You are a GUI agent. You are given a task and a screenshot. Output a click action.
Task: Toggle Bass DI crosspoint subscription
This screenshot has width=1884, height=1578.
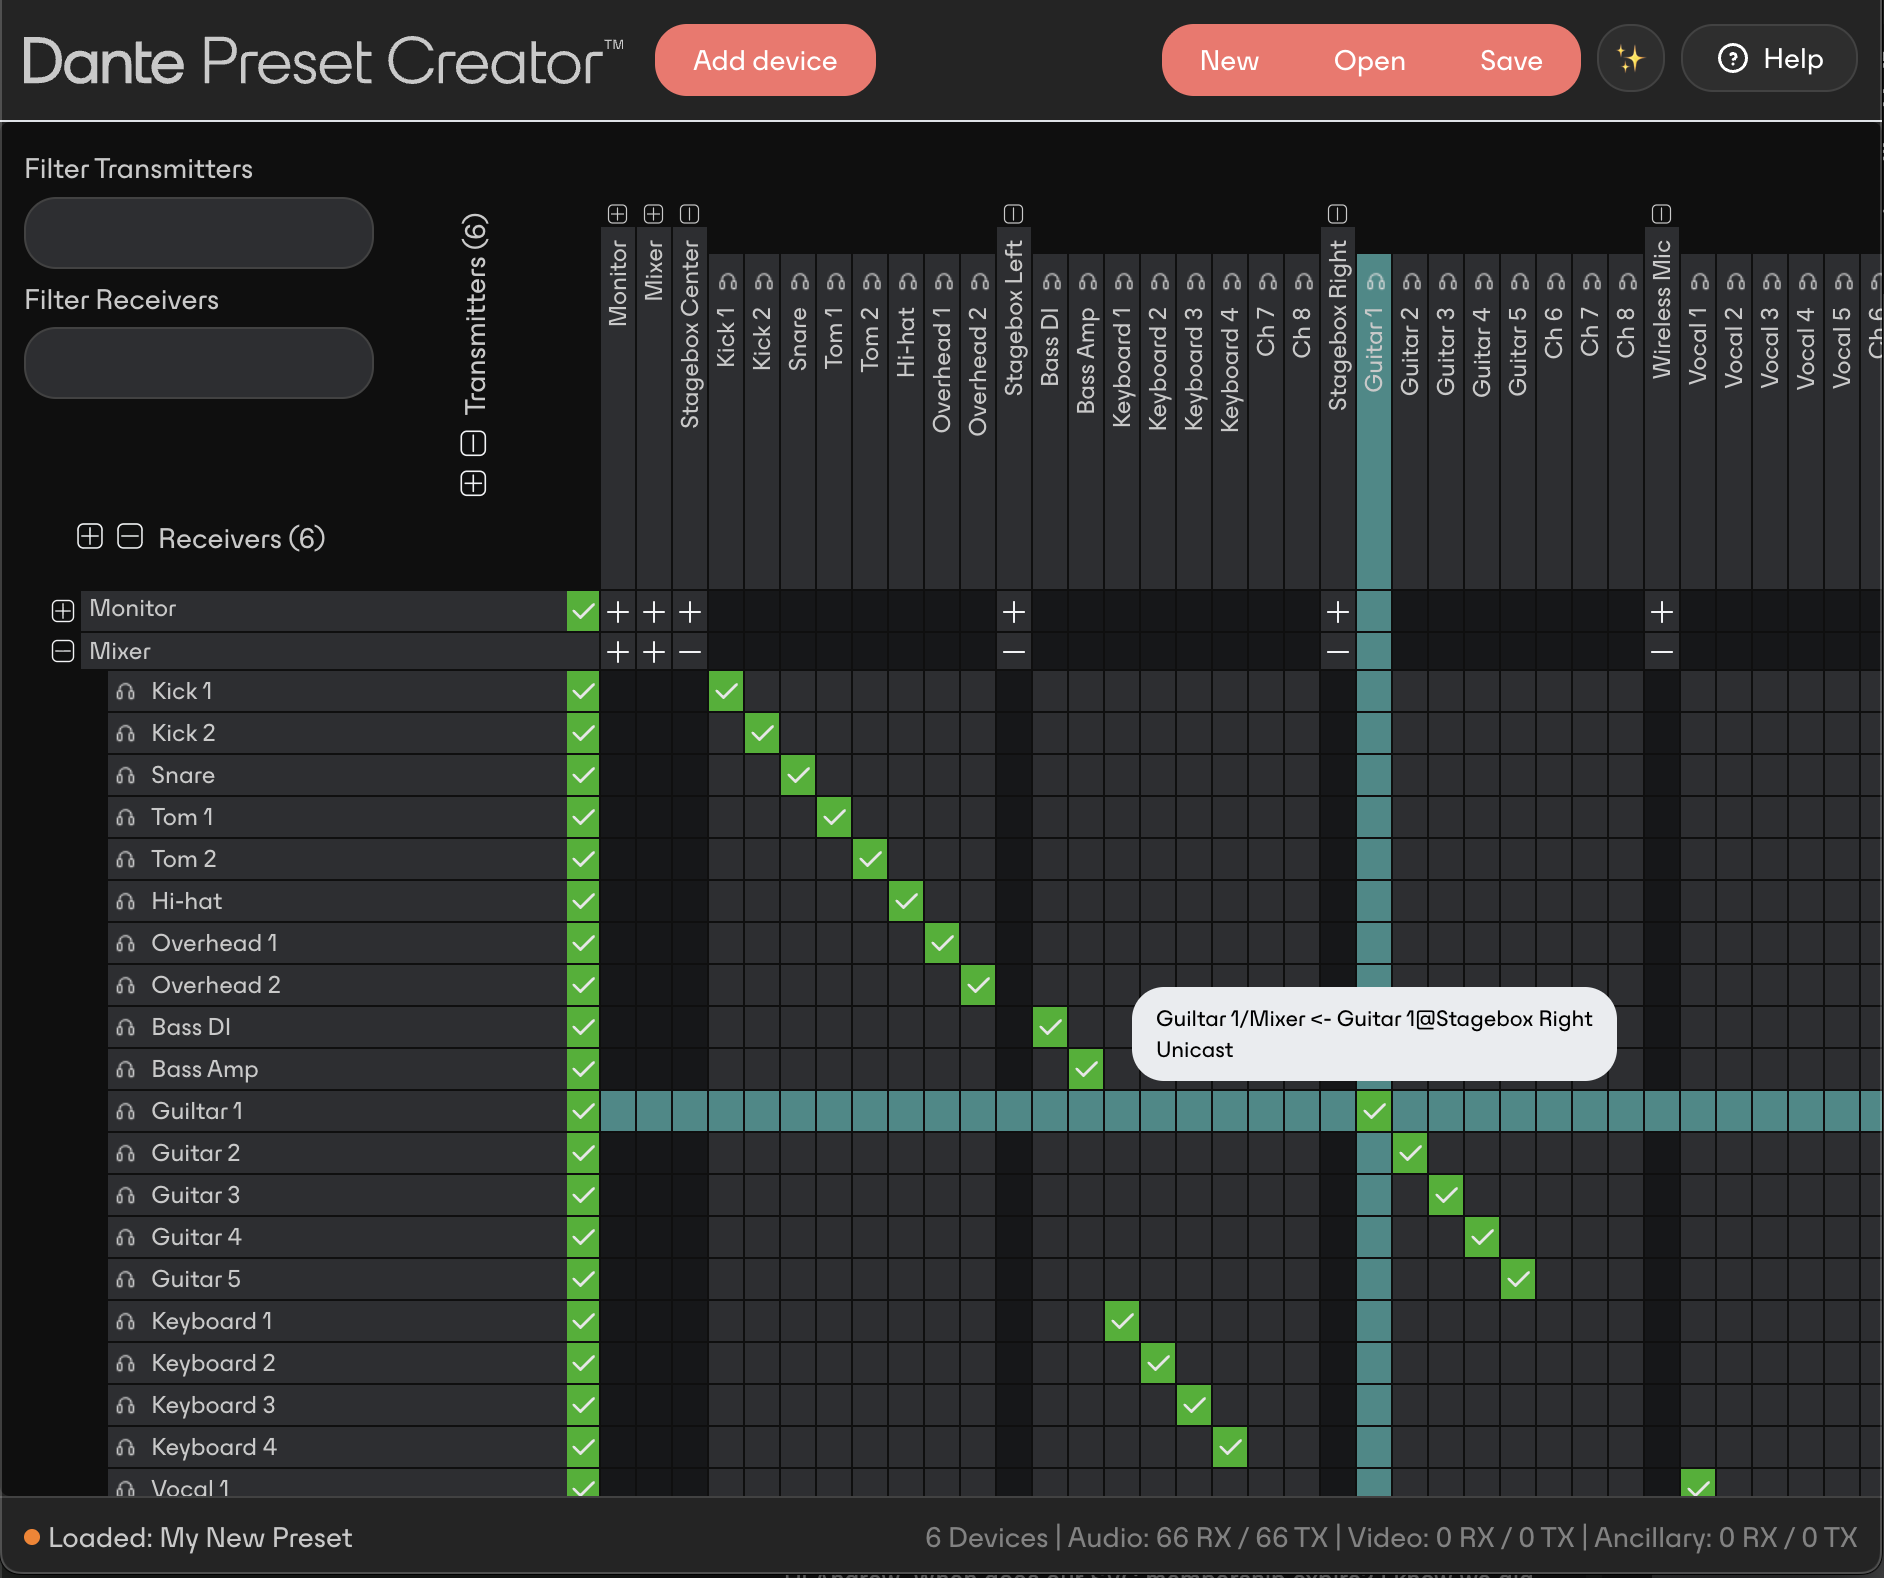[1050, 1027]
